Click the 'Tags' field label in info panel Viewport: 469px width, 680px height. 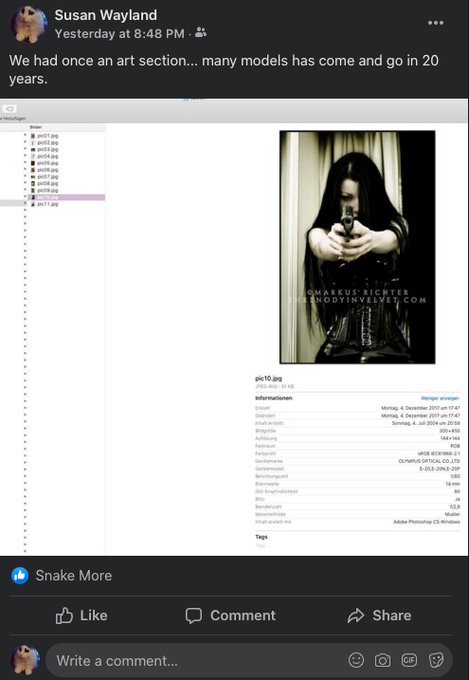point(261,537)
